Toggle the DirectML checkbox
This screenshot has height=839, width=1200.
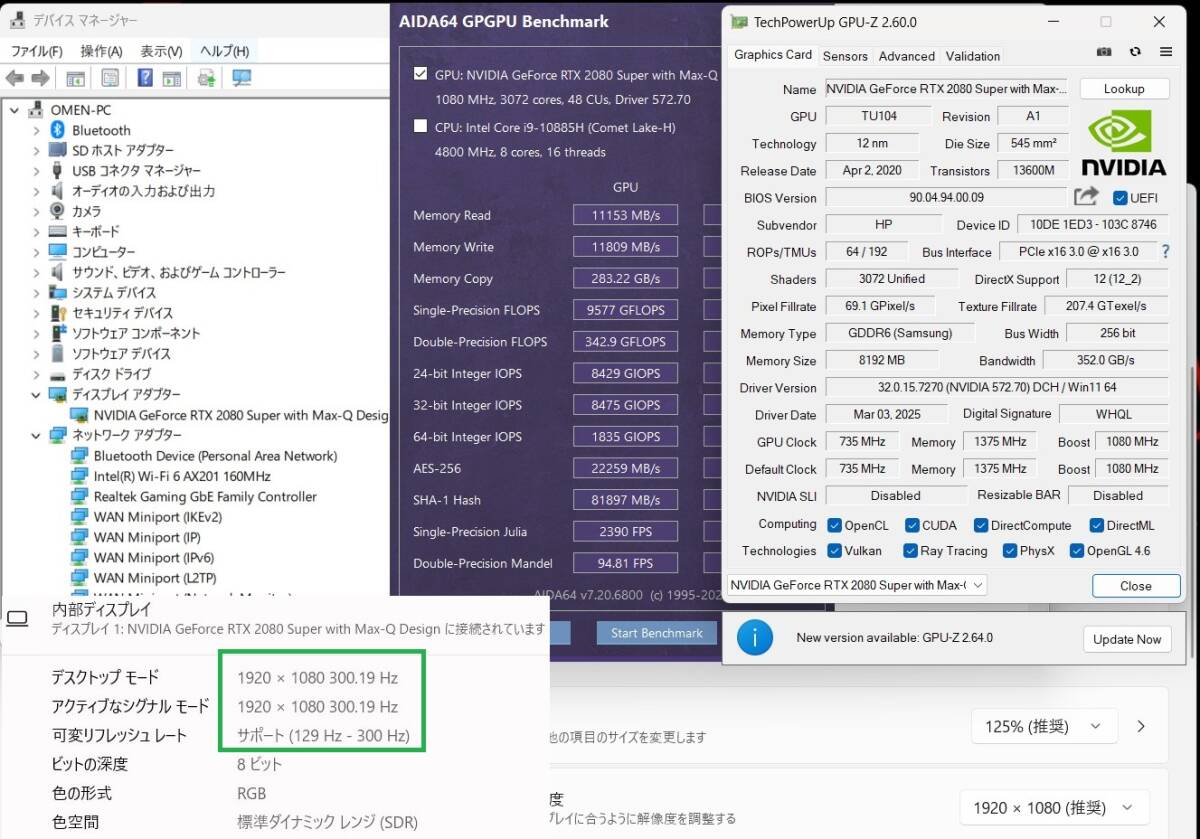1097,525
